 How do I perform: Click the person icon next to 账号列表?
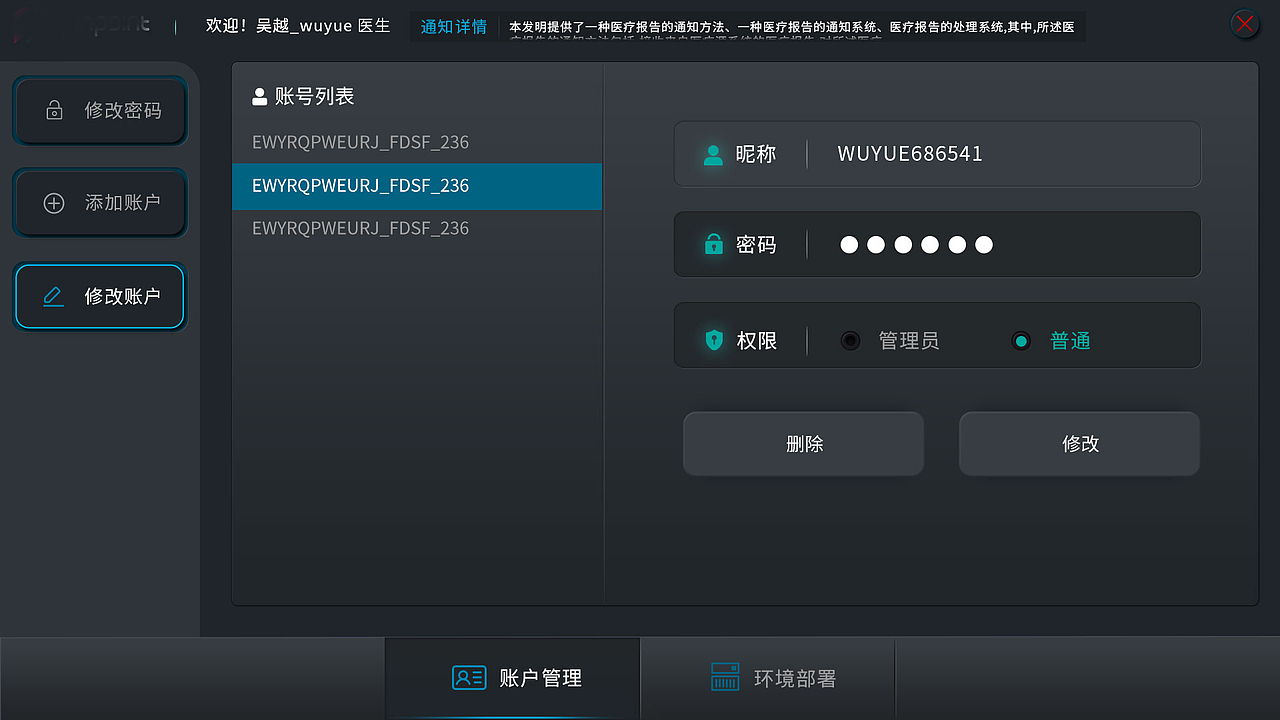260,96
